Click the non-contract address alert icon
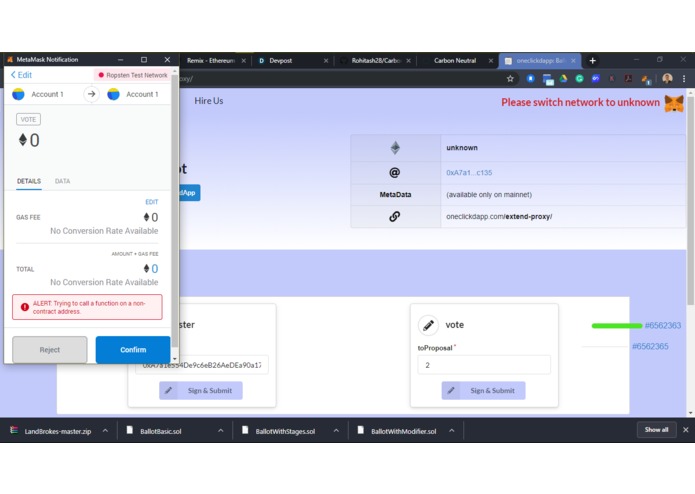The width and height of the screenshot is (695, 494). coord(25,307)
